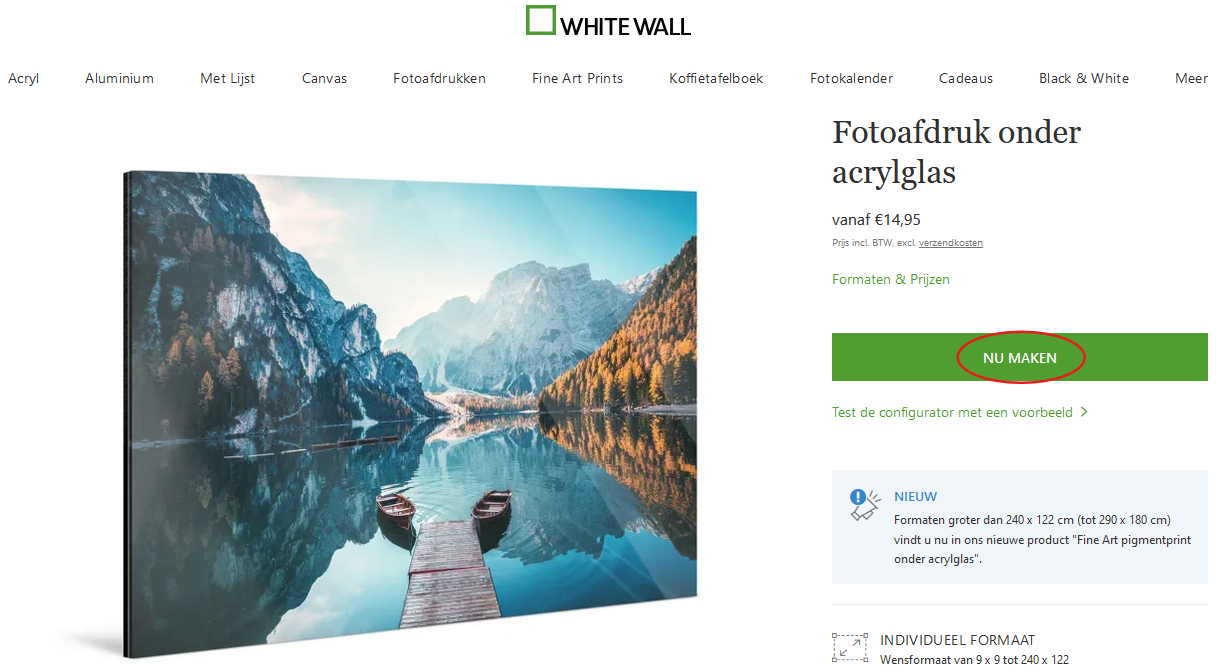
Task: Open the Fotoafdrukken menu item
Action: (x=439, y=78)
